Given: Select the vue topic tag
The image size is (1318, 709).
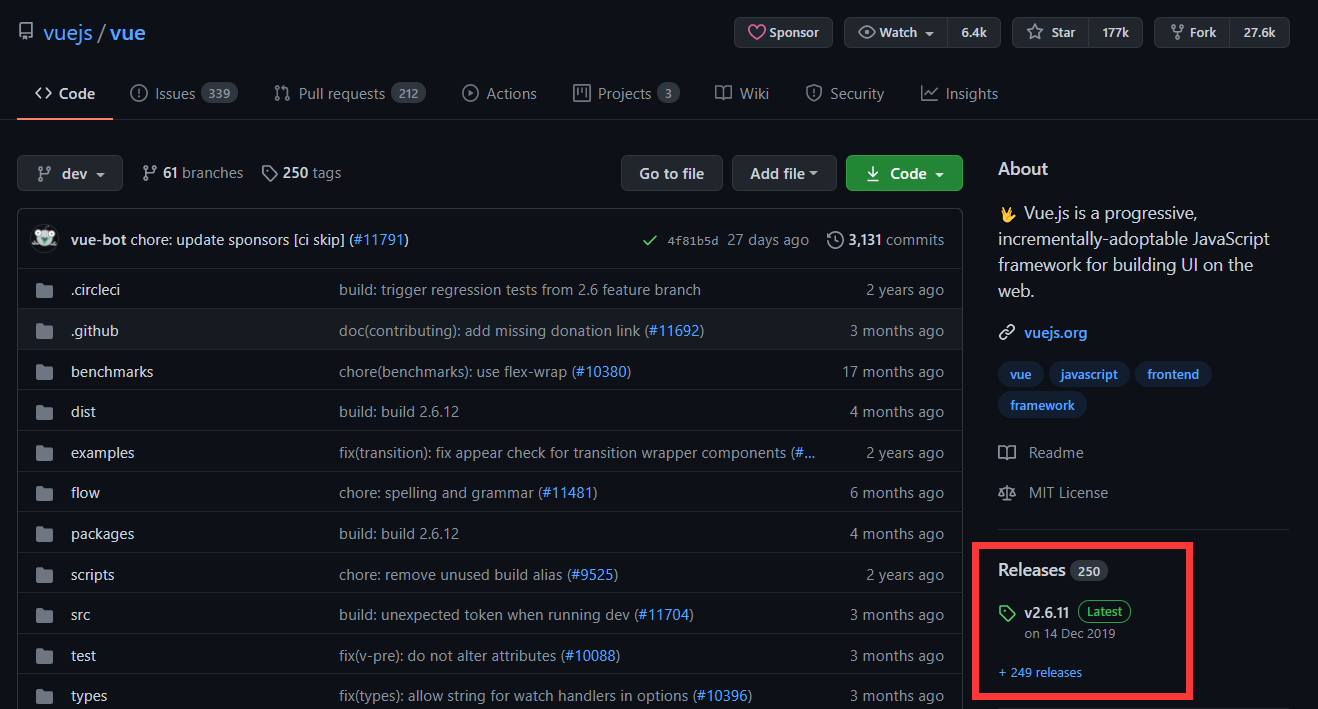Looking at the screenshot, I should click(1021, 374).
